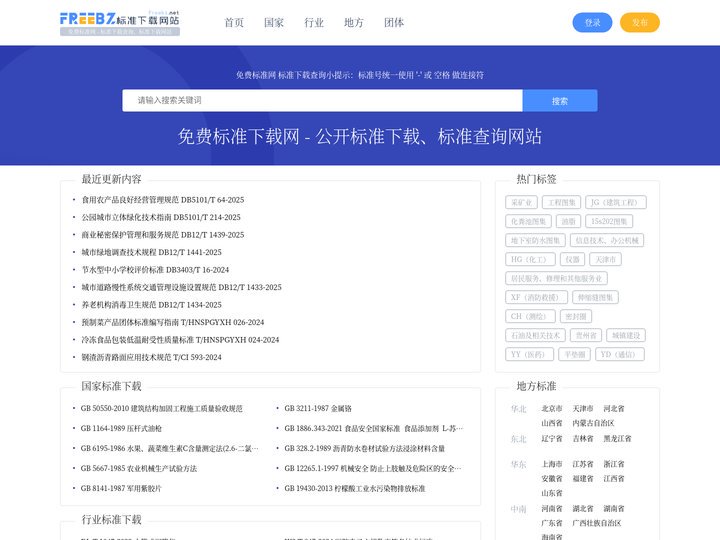Screen dimensions: 720x540
Task: Select the 城镇建设 hot tag
Action: point(626,335)
